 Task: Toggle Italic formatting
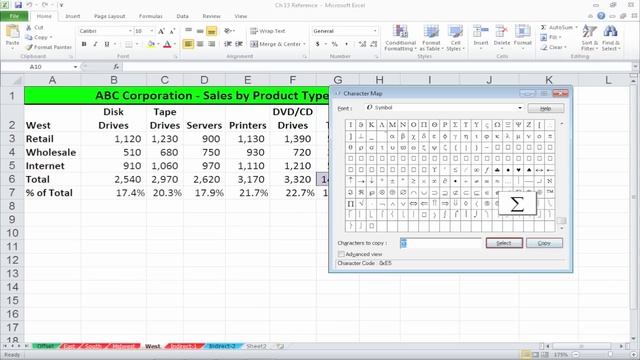(95, 44)
